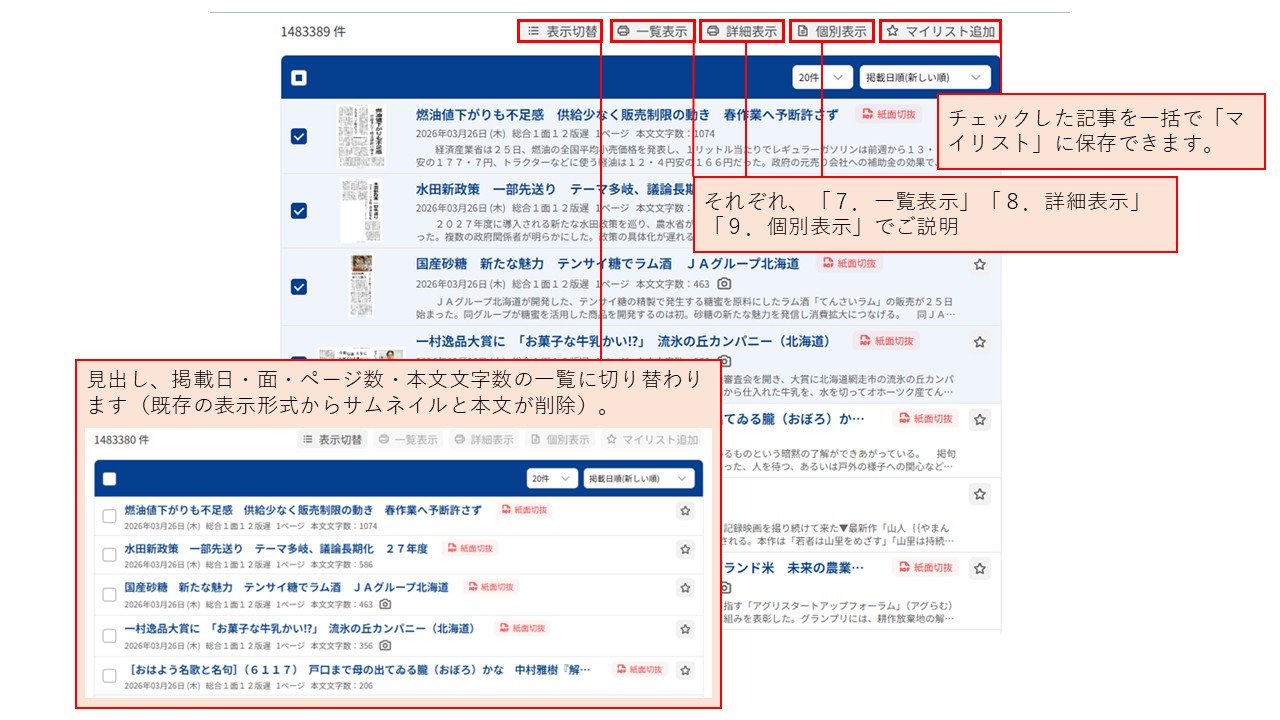The width and height of the screenshot is (1280, 720).
Task: Click マイリスト追加 star button in main toolbar
Action: (x=940, y=31)
